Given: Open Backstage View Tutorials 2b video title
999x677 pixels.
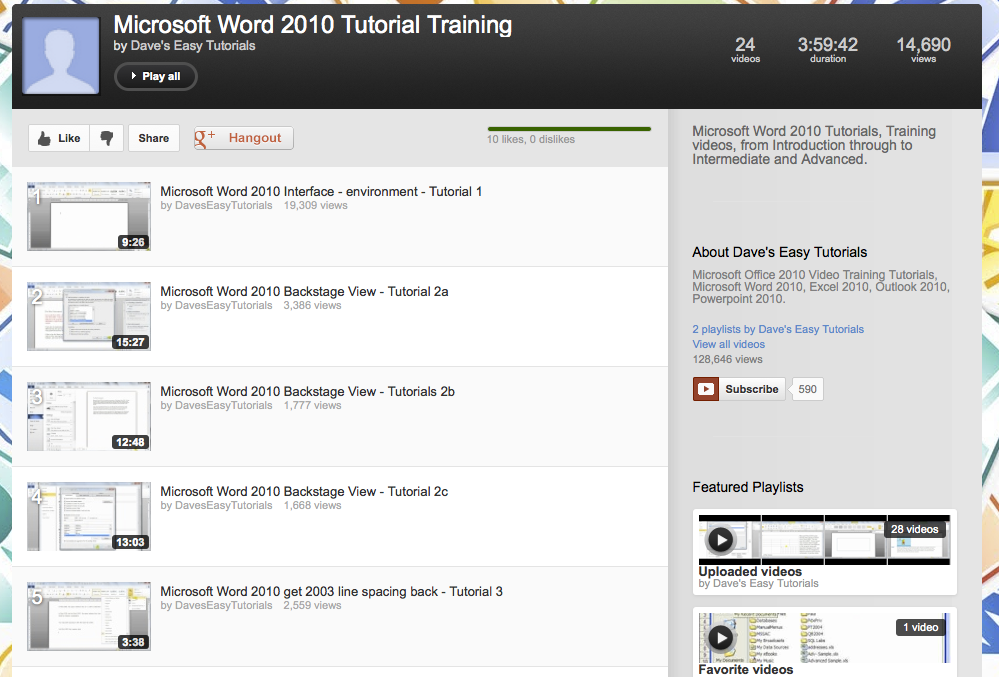Looking at the screenshot, I should (307, 392).
